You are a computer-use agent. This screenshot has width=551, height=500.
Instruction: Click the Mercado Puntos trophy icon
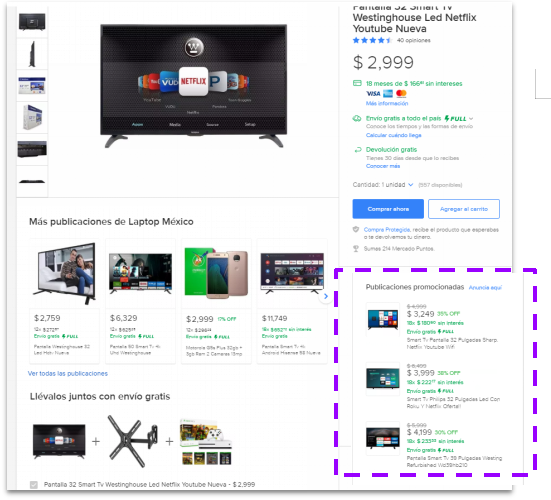click(x=356, y=249)
